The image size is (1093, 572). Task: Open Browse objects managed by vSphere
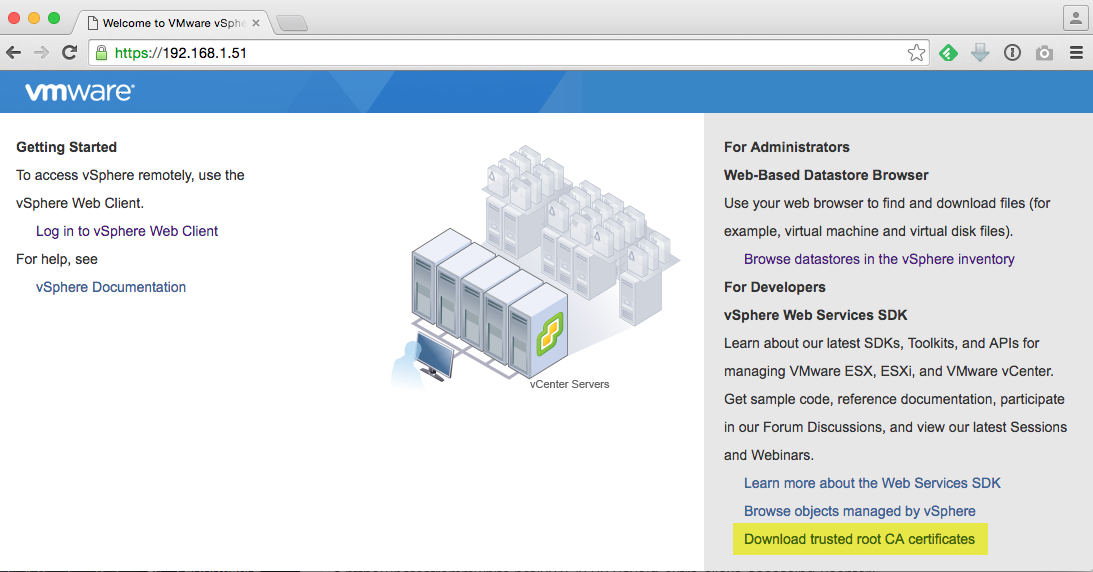coord(859,511)
